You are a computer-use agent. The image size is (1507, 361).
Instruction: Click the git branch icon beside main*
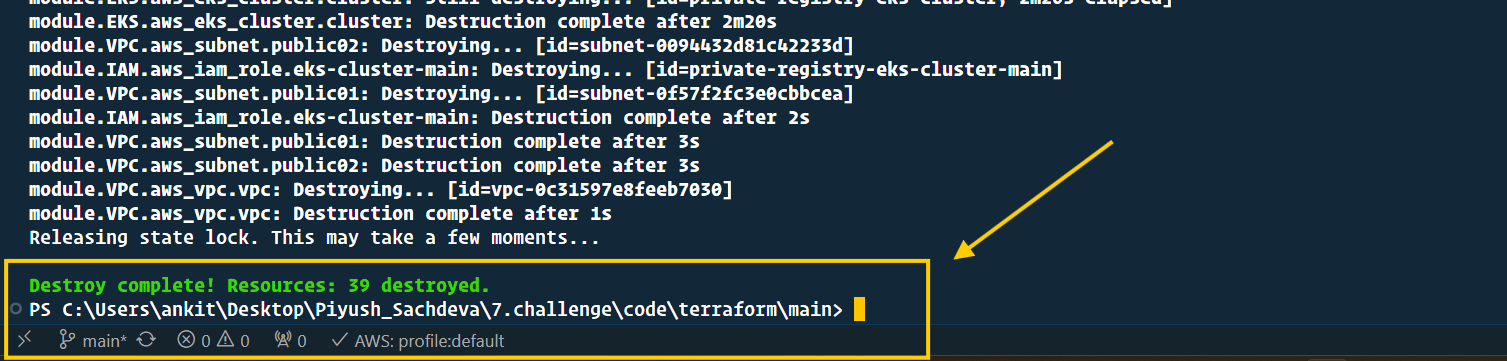click(68, 340)
